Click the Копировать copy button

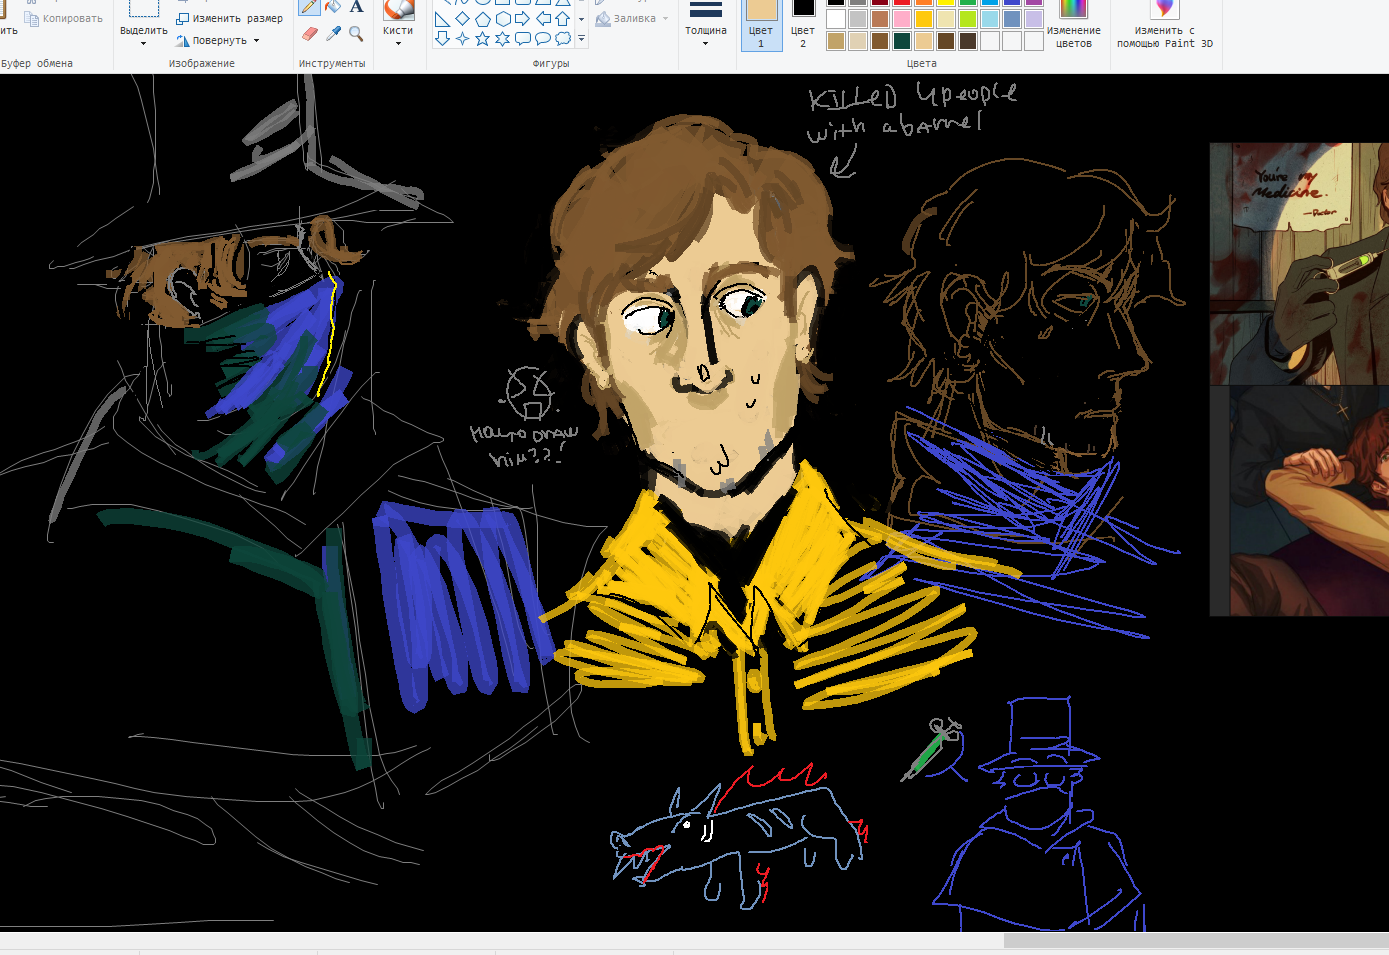tap(63, 18)
